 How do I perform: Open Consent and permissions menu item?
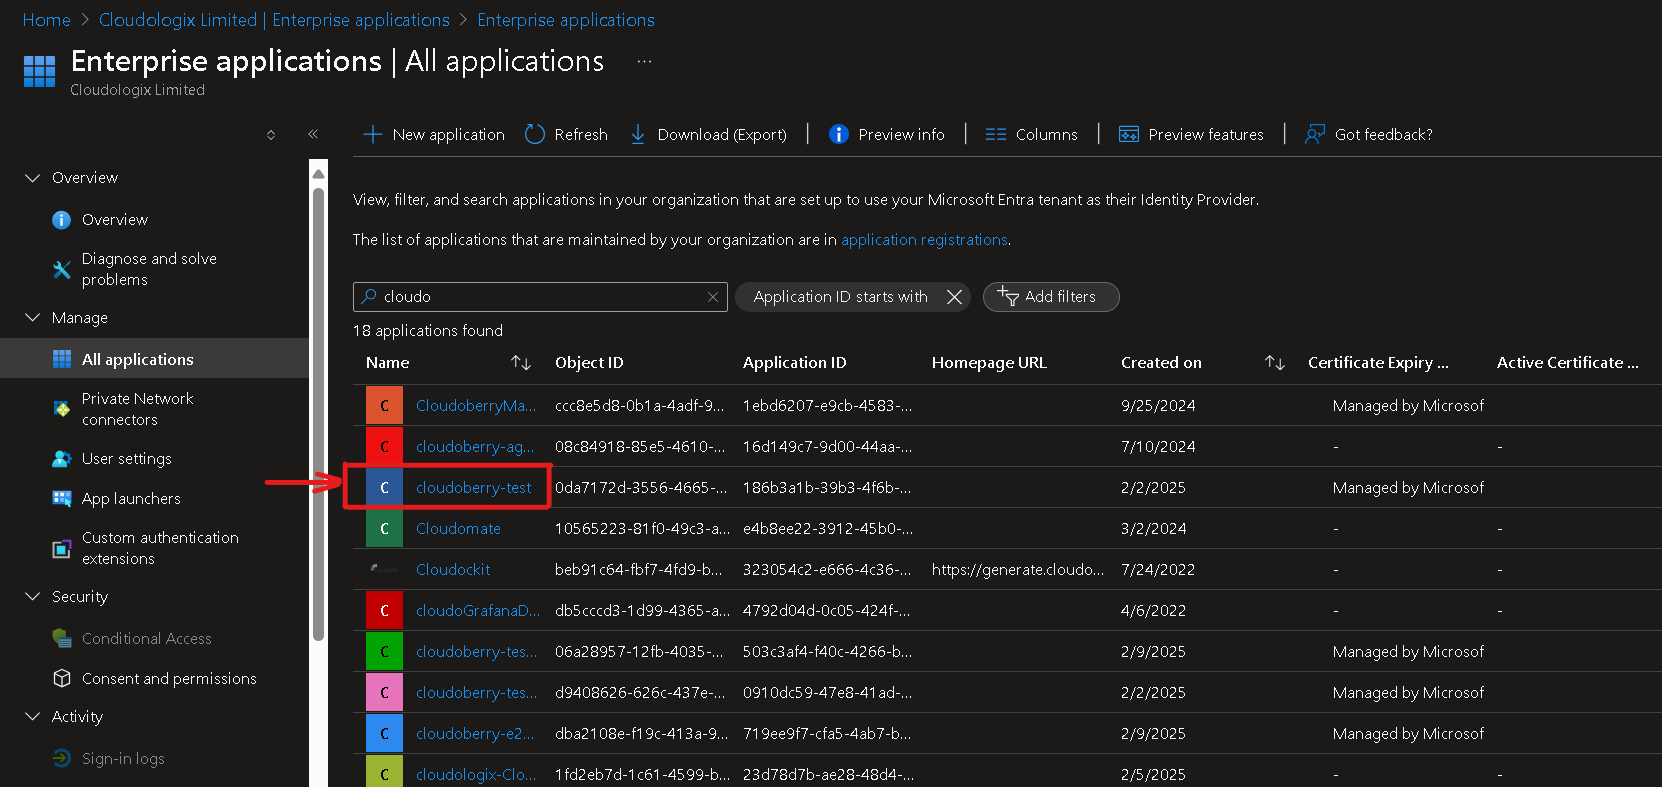[169, 679]
